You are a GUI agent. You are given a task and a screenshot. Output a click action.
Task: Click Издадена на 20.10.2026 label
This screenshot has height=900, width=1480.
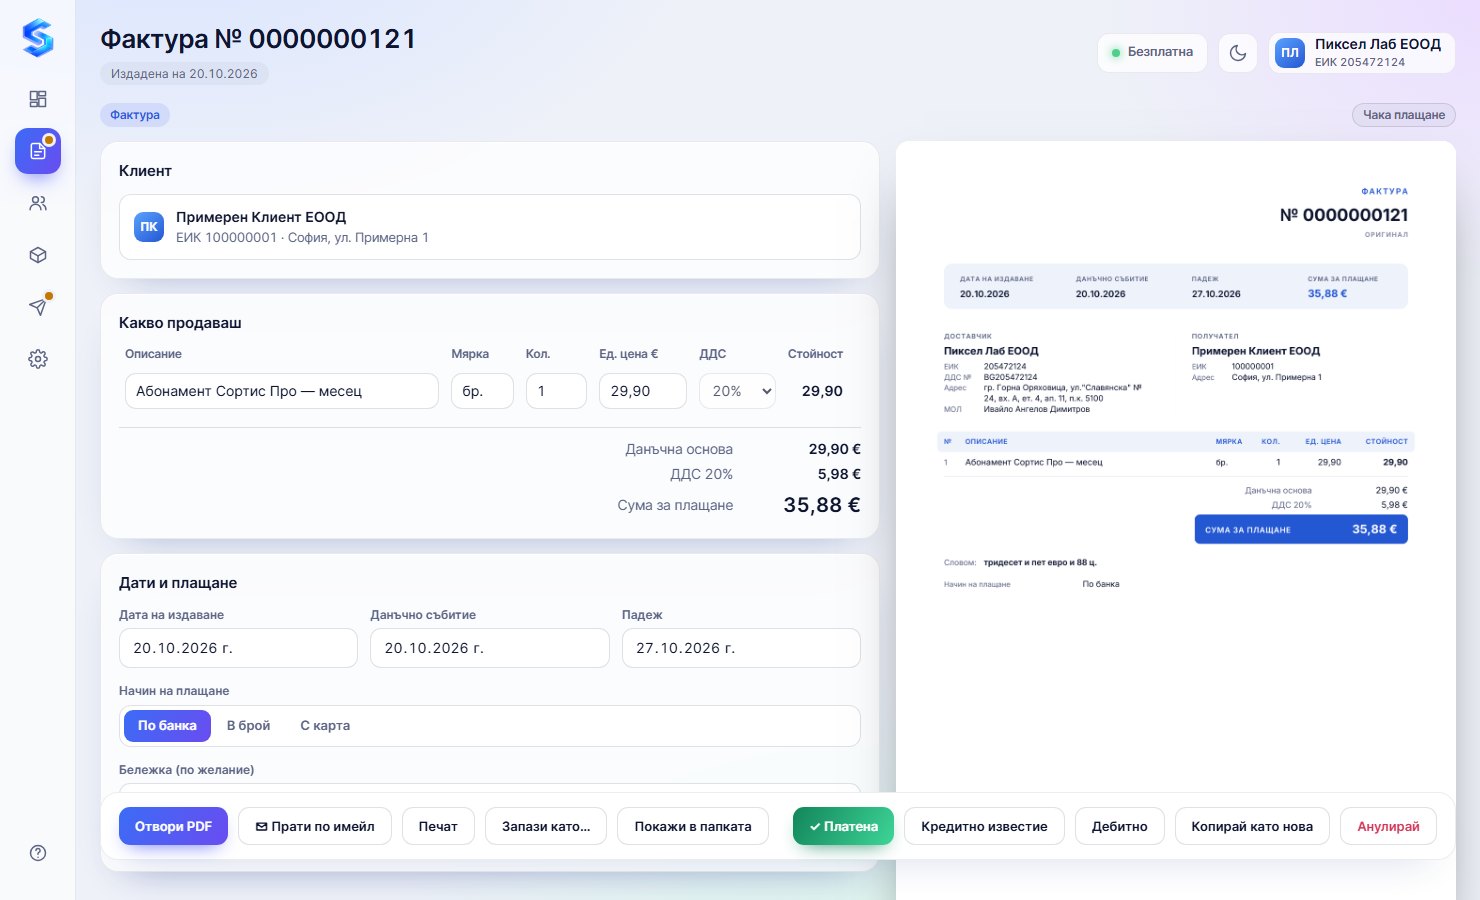pyautogui.click(x=184, y=74)
